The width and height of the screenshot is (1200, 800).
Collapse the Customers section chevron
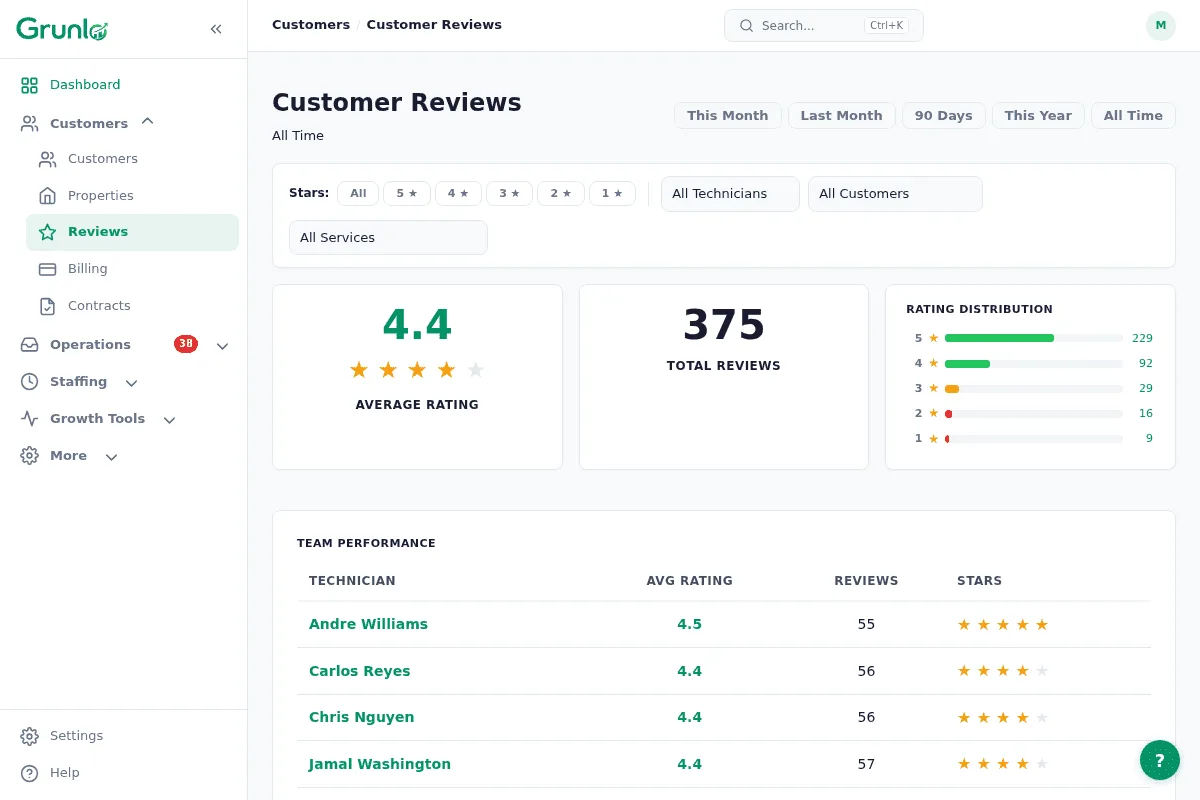click(148, 122)
